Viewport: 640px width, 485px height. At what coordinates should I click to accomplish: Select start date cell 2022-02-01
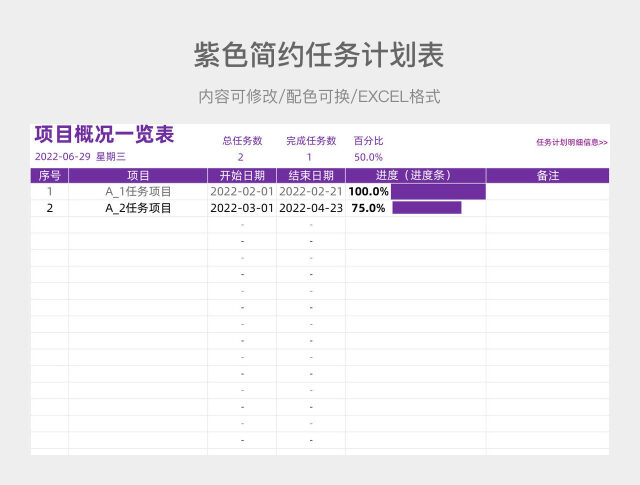[x=242, y=191]
